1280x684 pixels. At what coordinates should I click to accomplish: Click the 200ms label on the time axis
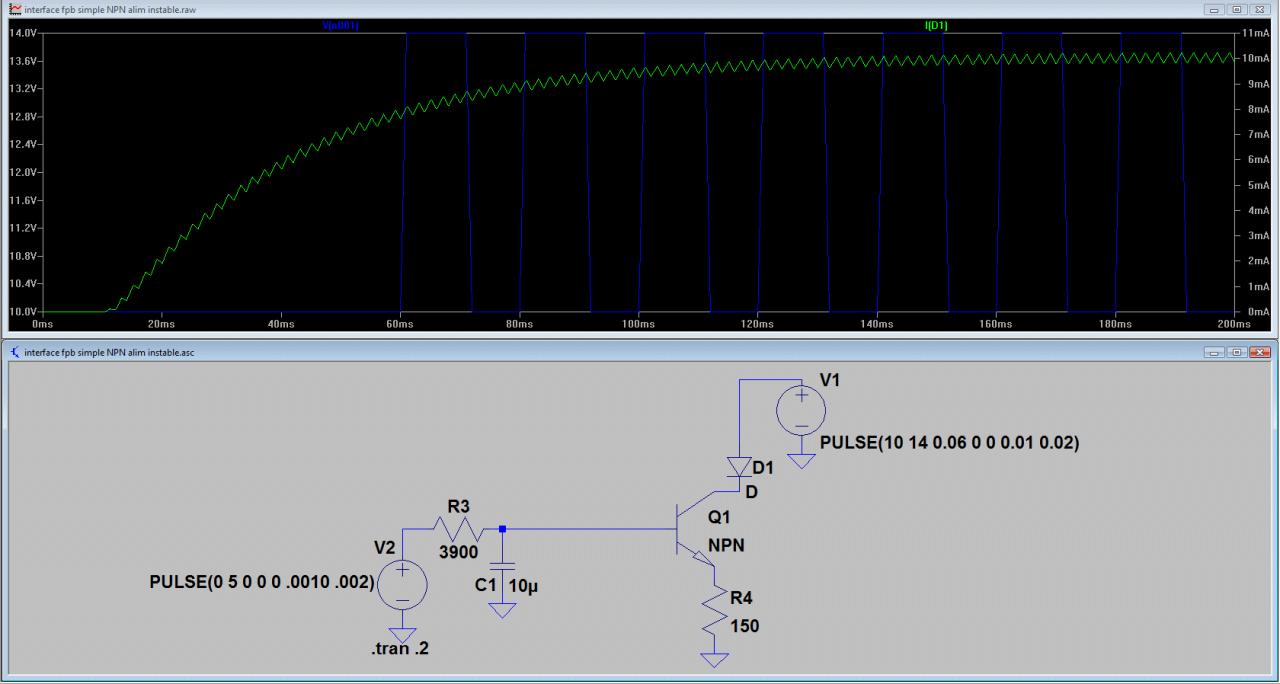[x=1234, y=325]
